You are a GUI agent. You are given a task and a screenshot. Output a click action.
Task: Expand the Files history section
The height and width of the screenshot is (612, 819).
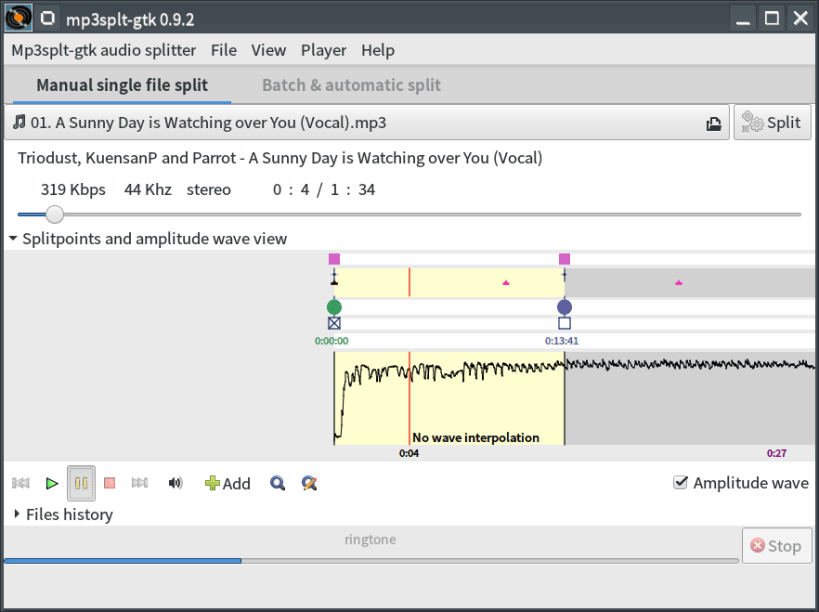click(62, 514)
